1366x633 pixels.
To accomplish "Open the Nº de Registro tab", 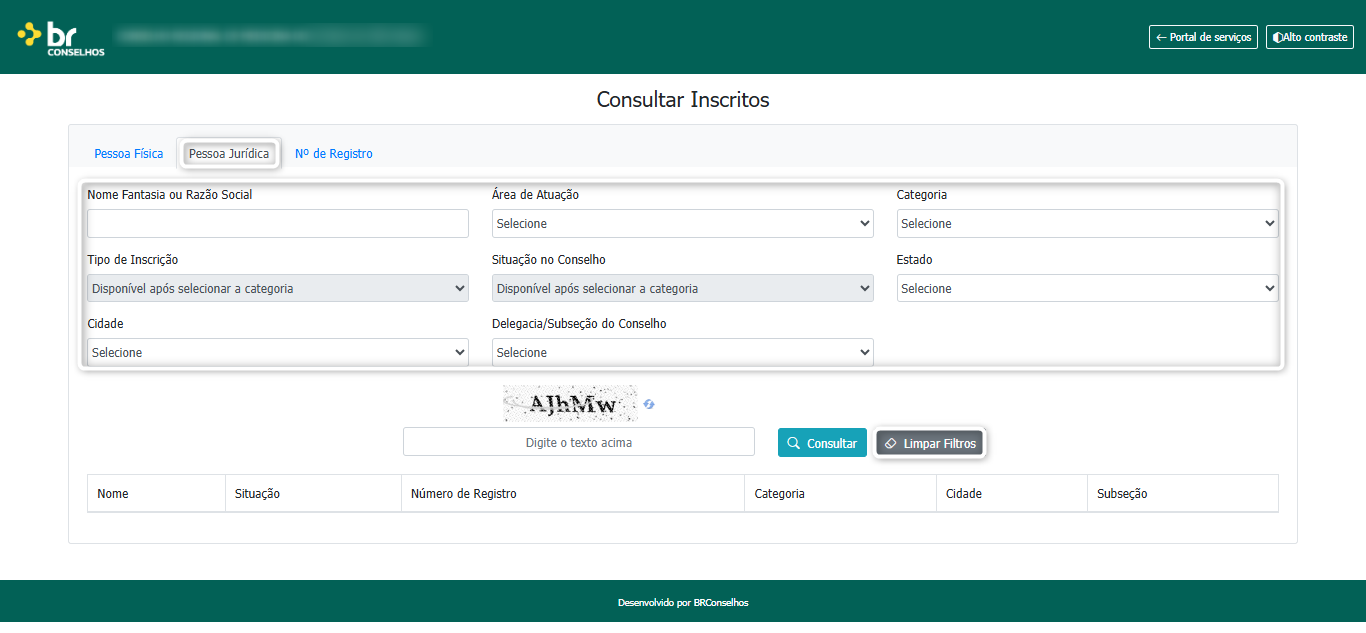I will [334, 154].
